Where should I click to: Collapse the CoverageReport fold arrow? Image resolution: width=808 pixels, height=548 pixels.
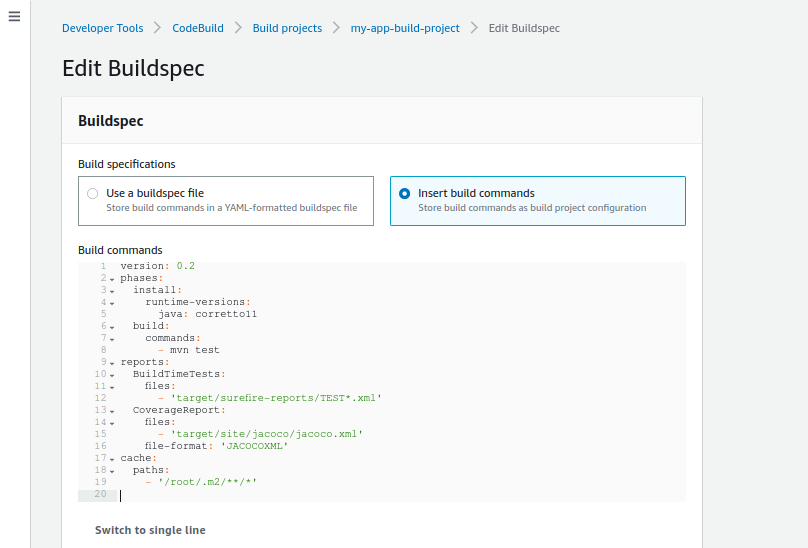tap(112, 411)
